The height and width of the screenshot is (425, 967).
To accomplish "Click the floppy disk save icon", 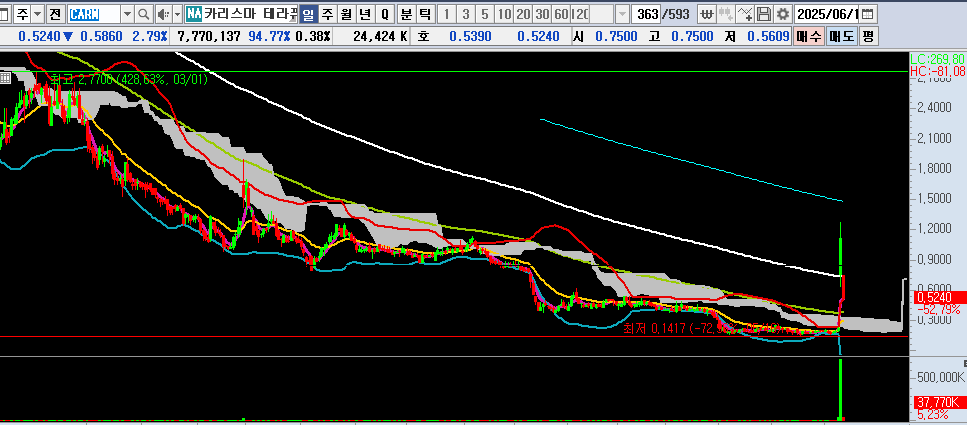I will pyautogui.click(x=763, y=14).
